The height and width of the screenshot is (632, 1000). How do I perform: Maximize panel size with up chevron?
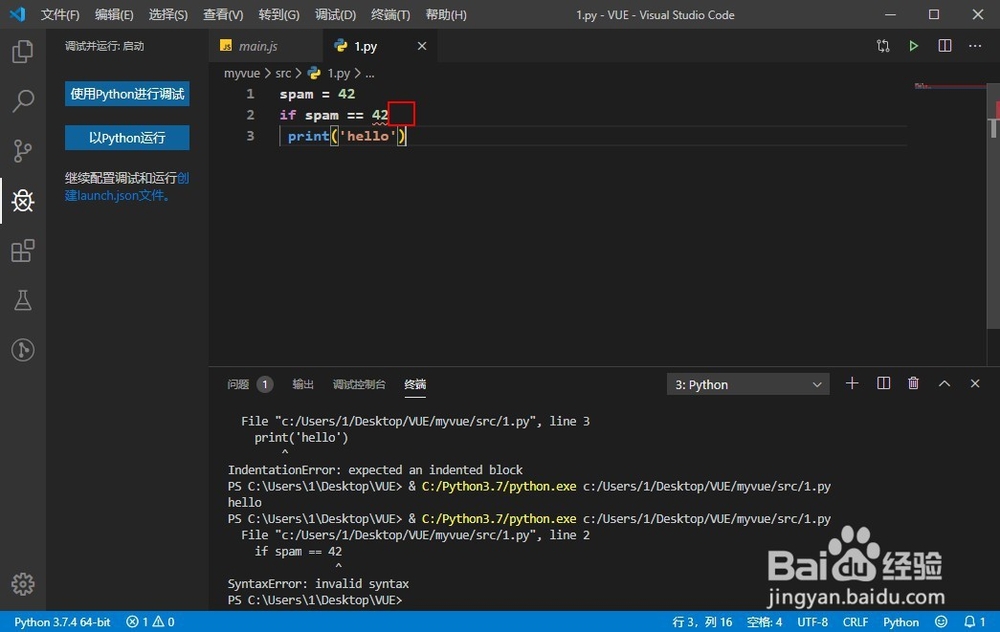click(944, 383)
